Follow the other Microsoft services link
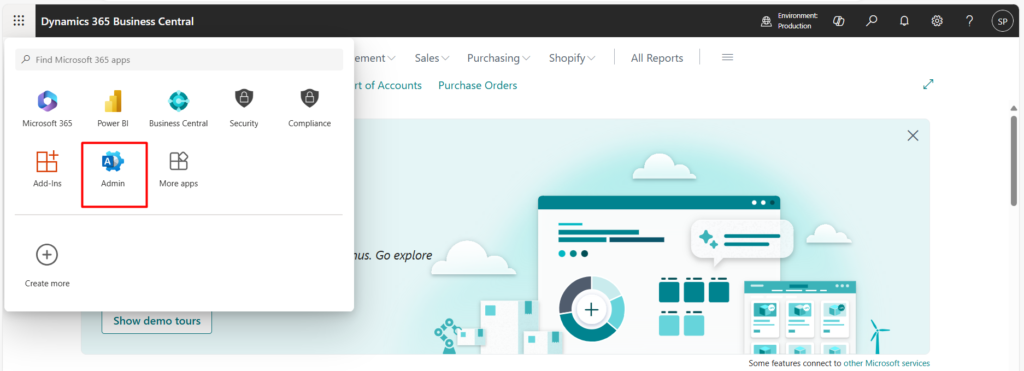The width and height of the screenshot is (1024, 371). pyautogui.click(x=886, y=363)
